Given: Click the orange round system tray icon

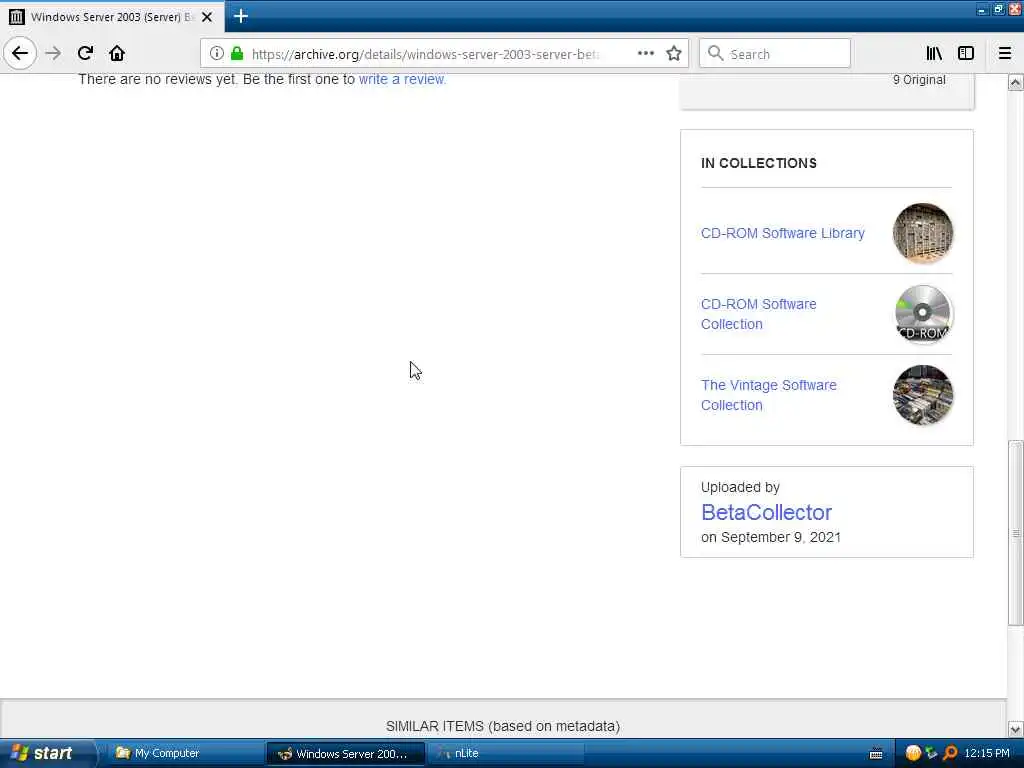Looking at the screenshot, I should [x=913, y=754].
